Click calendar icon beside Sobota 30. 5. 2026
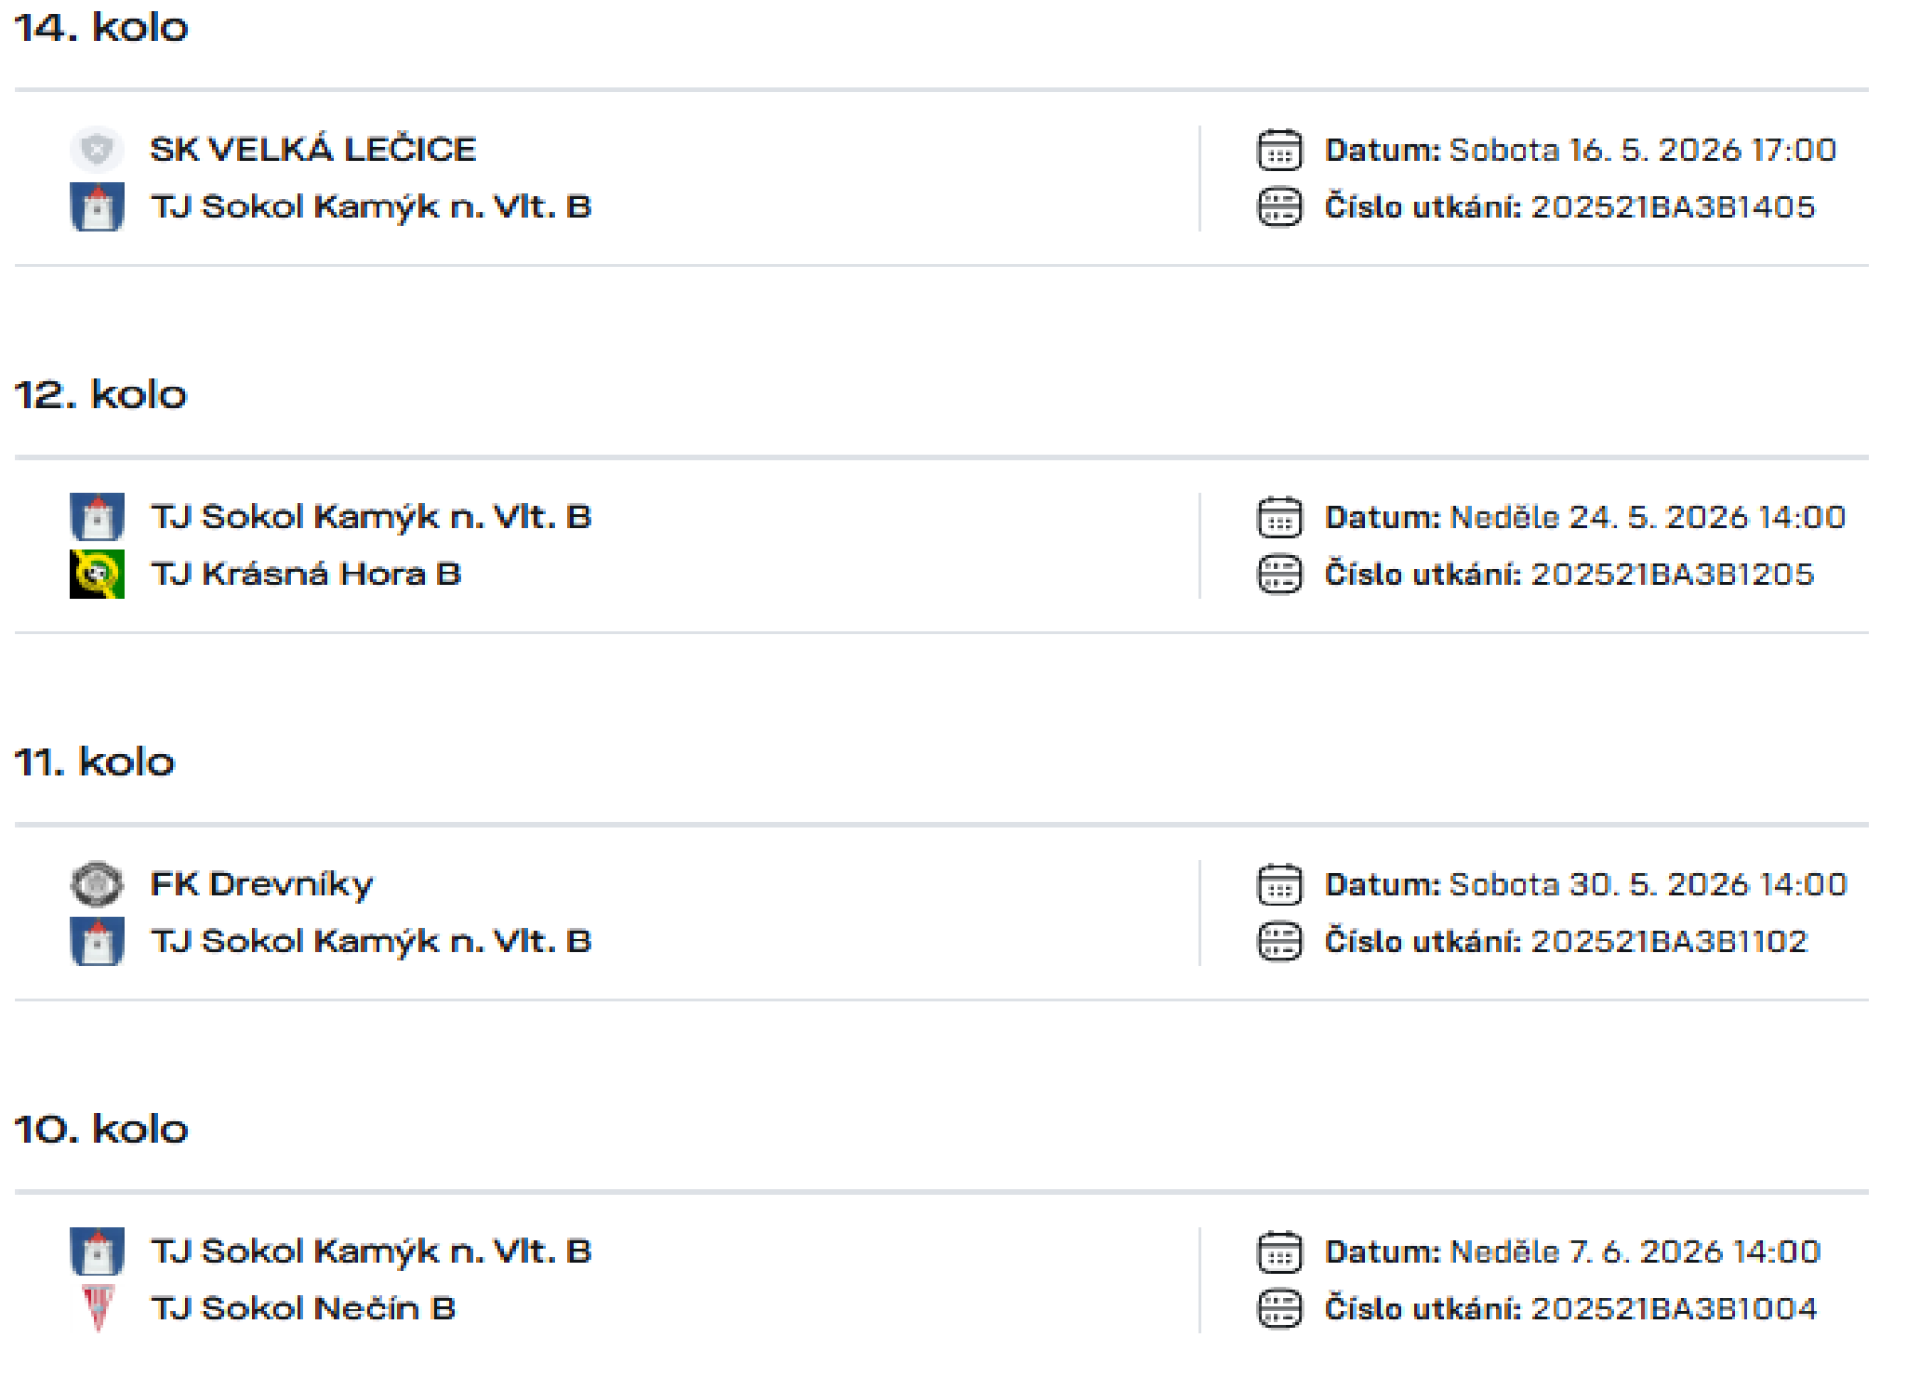The height and width of the screenshot is (1375, 1920). click(1279, 884)
